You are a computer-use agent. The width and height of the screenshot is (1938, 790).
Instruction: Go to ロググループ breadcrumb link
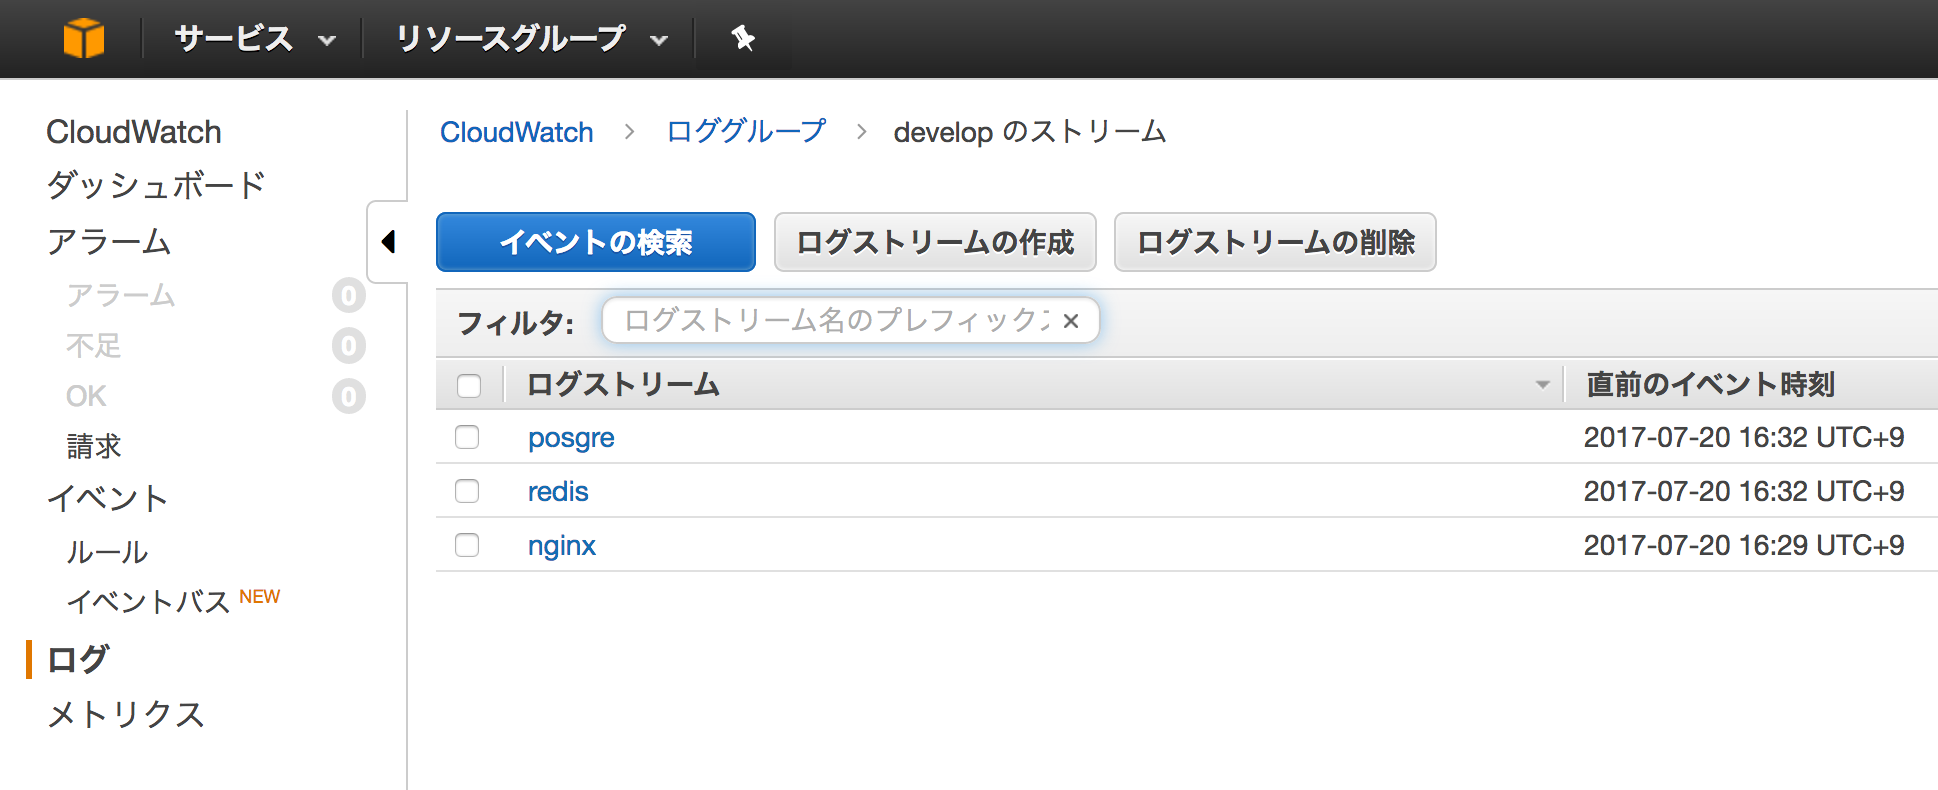click(x=746, y=131)
